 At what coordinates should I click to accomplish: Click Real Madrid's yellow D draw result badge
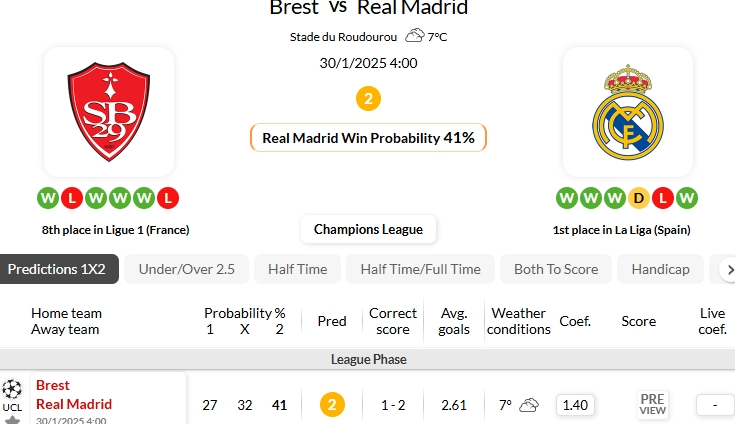pyautogui.click(x=639, y=198)
